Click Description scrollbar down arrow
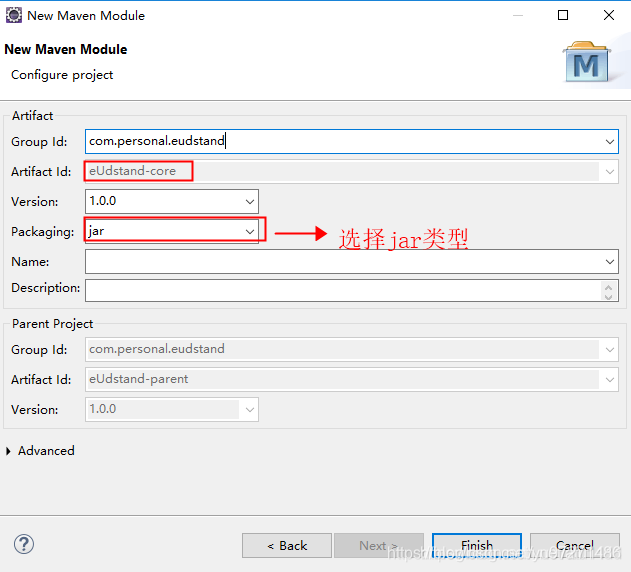Screen dimensions: 631x572 [x=608, y=297]
